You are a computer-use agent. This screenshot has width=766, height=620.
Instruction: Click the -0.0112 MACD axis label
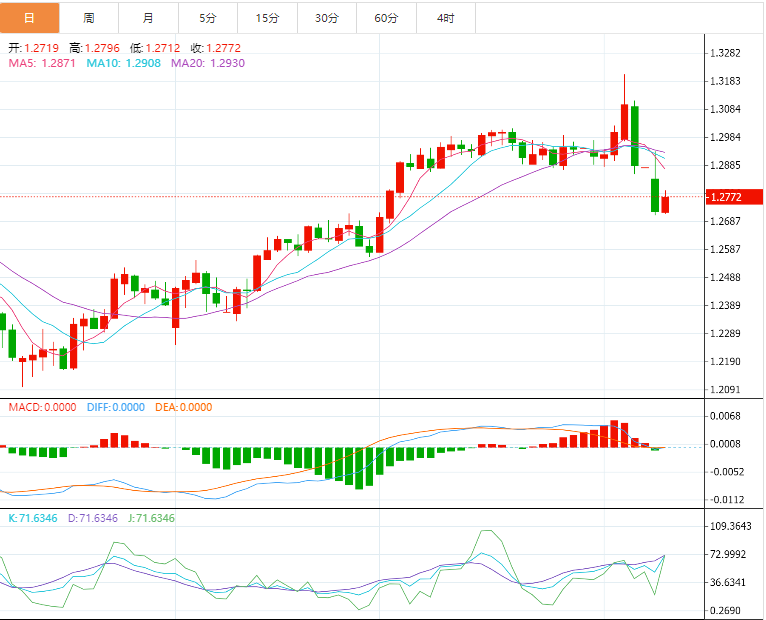727,500
